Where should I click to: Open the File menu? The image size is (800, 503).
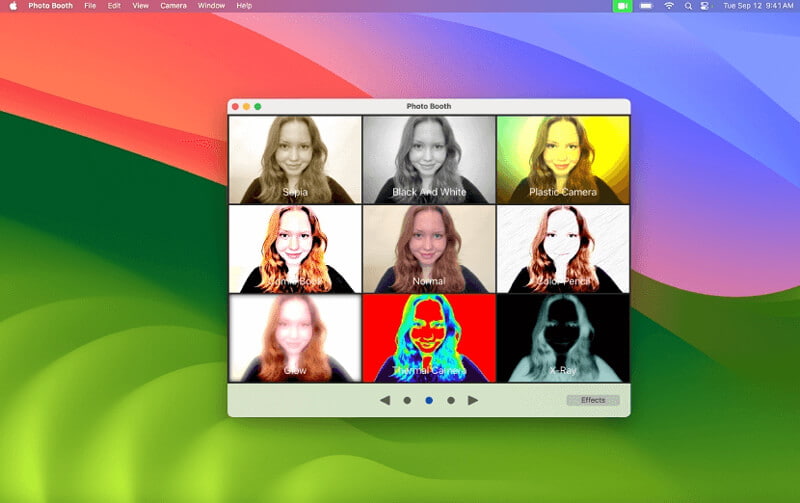click(91, 6)
